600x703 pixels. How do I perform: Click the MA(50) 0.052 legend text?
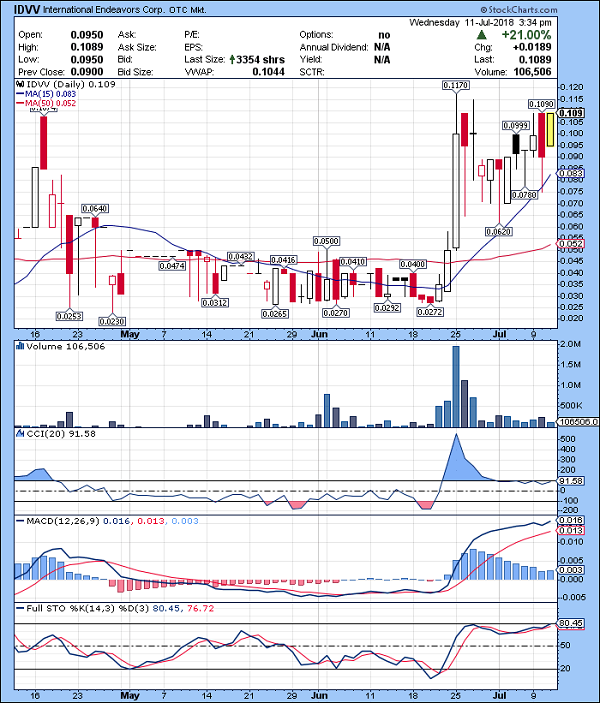51,103
